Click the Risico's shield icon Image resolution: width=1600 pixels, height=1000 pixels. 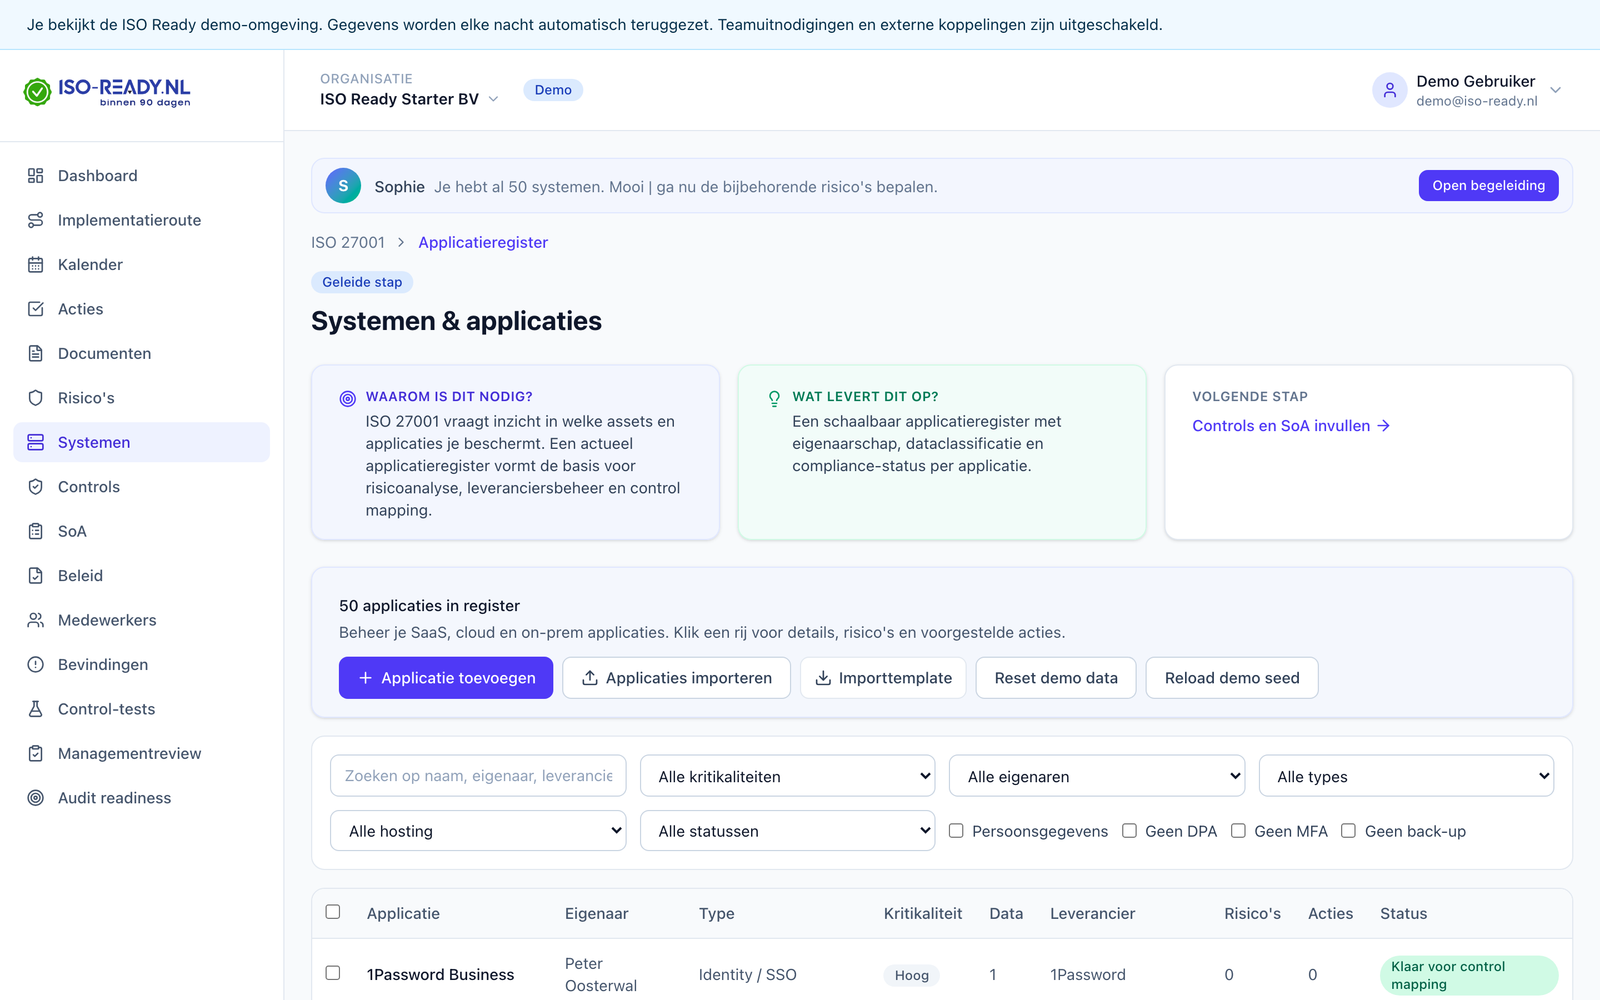coord(36,398)
